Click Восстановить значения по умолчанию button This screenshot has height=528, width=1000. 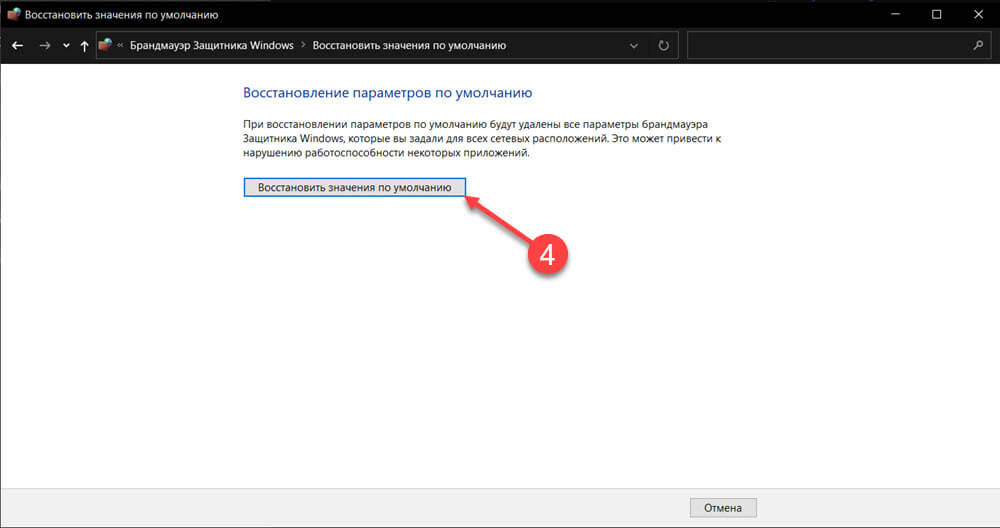tap(355, 187)
